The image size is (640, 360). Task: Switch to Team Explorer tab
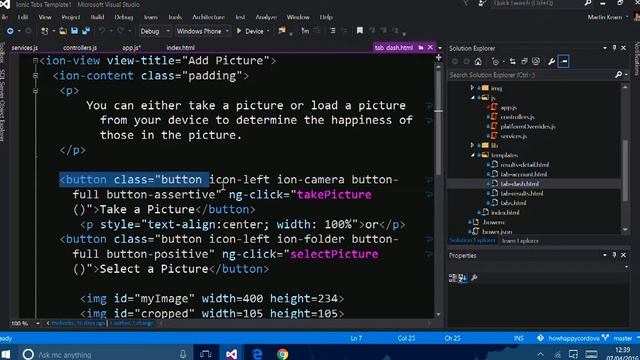[520, 241]
